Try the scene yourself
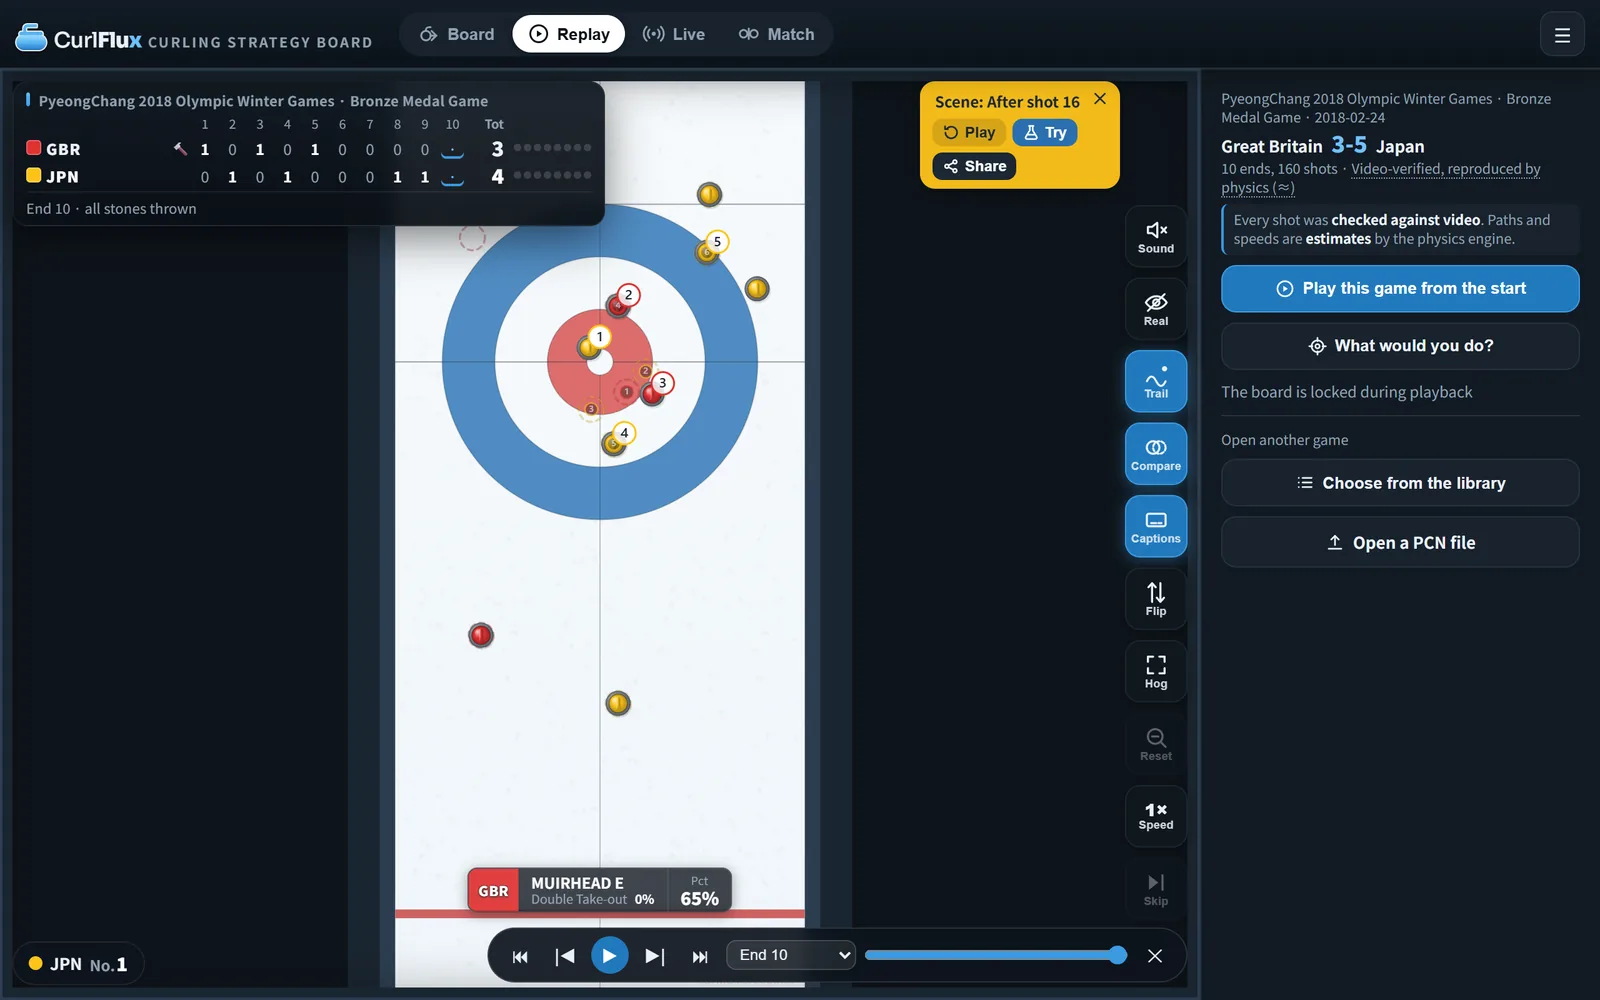Image resolution: width=1600 pixels, height=1000 pixels. click(1045, 132)
